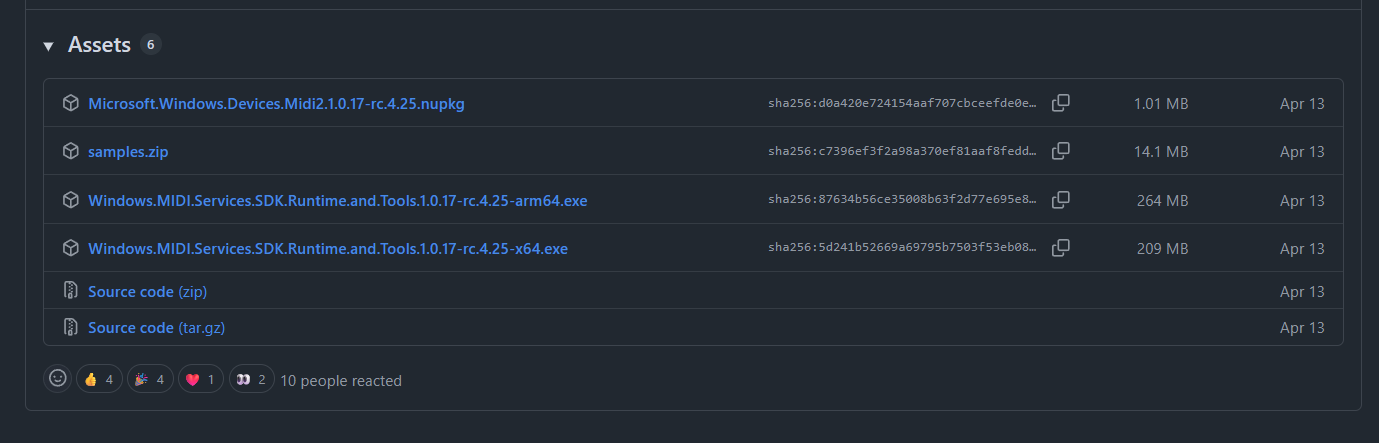Collapse the Assets section triangle

(x=48, y=46)
